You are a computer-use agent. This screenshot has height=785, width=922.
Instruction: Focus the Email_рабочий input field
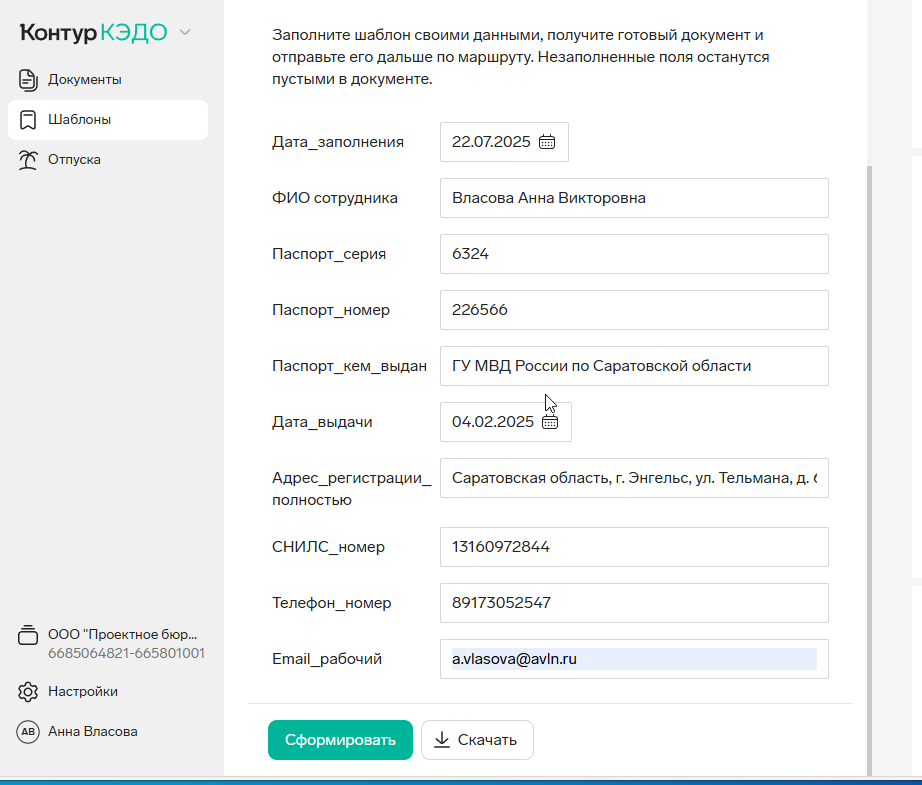634,659
